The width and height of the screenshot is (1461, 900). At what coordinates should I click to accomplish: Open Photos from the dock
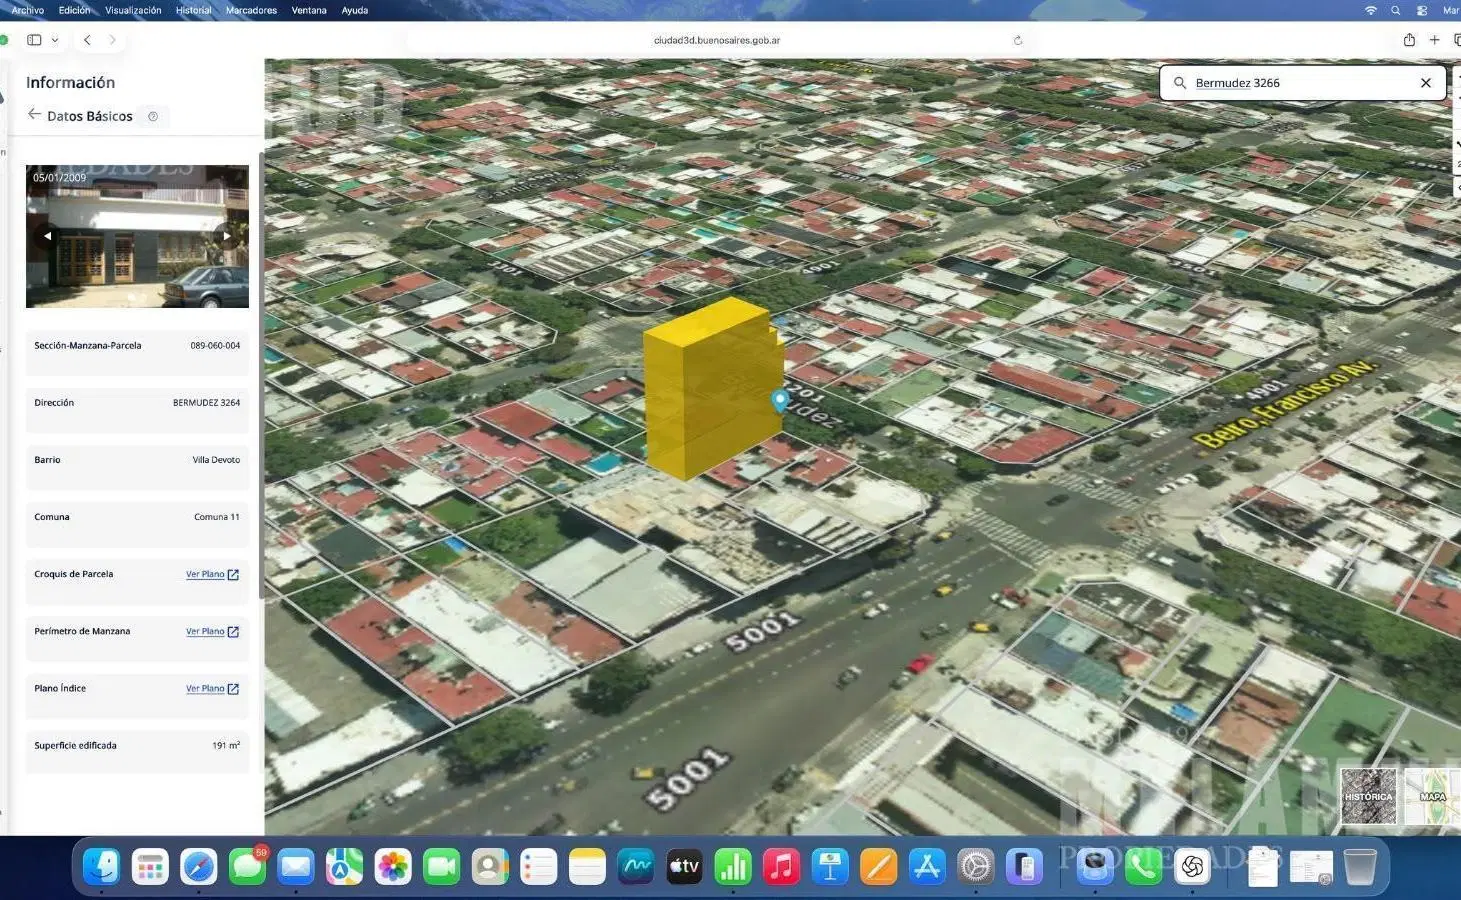393,866
